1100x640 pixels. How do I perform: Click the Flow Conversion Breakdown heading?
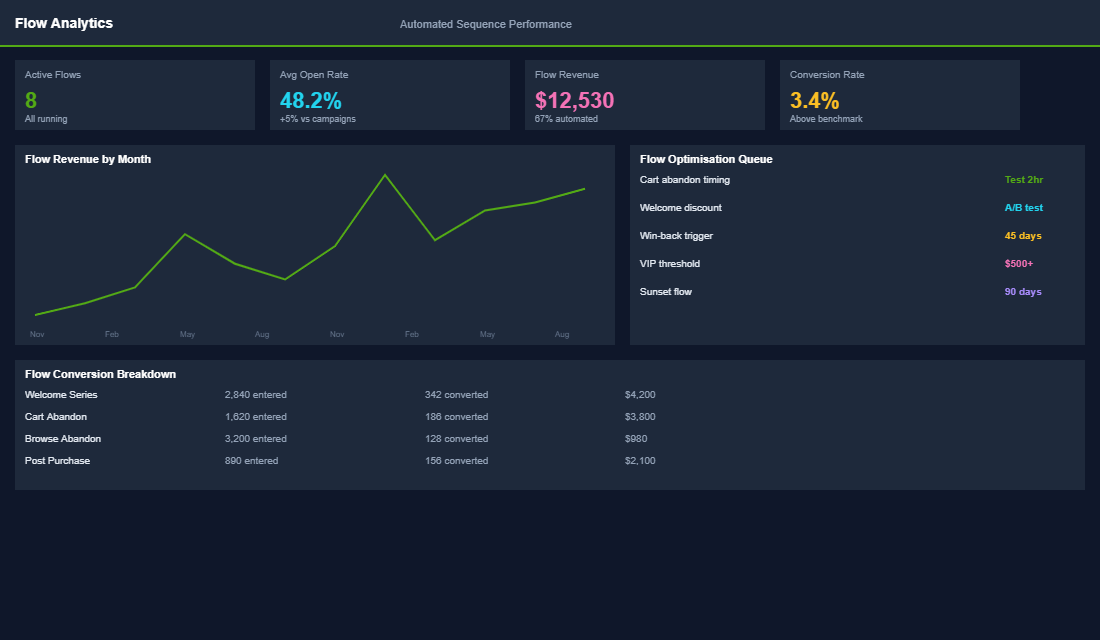[x=100, y=373]
